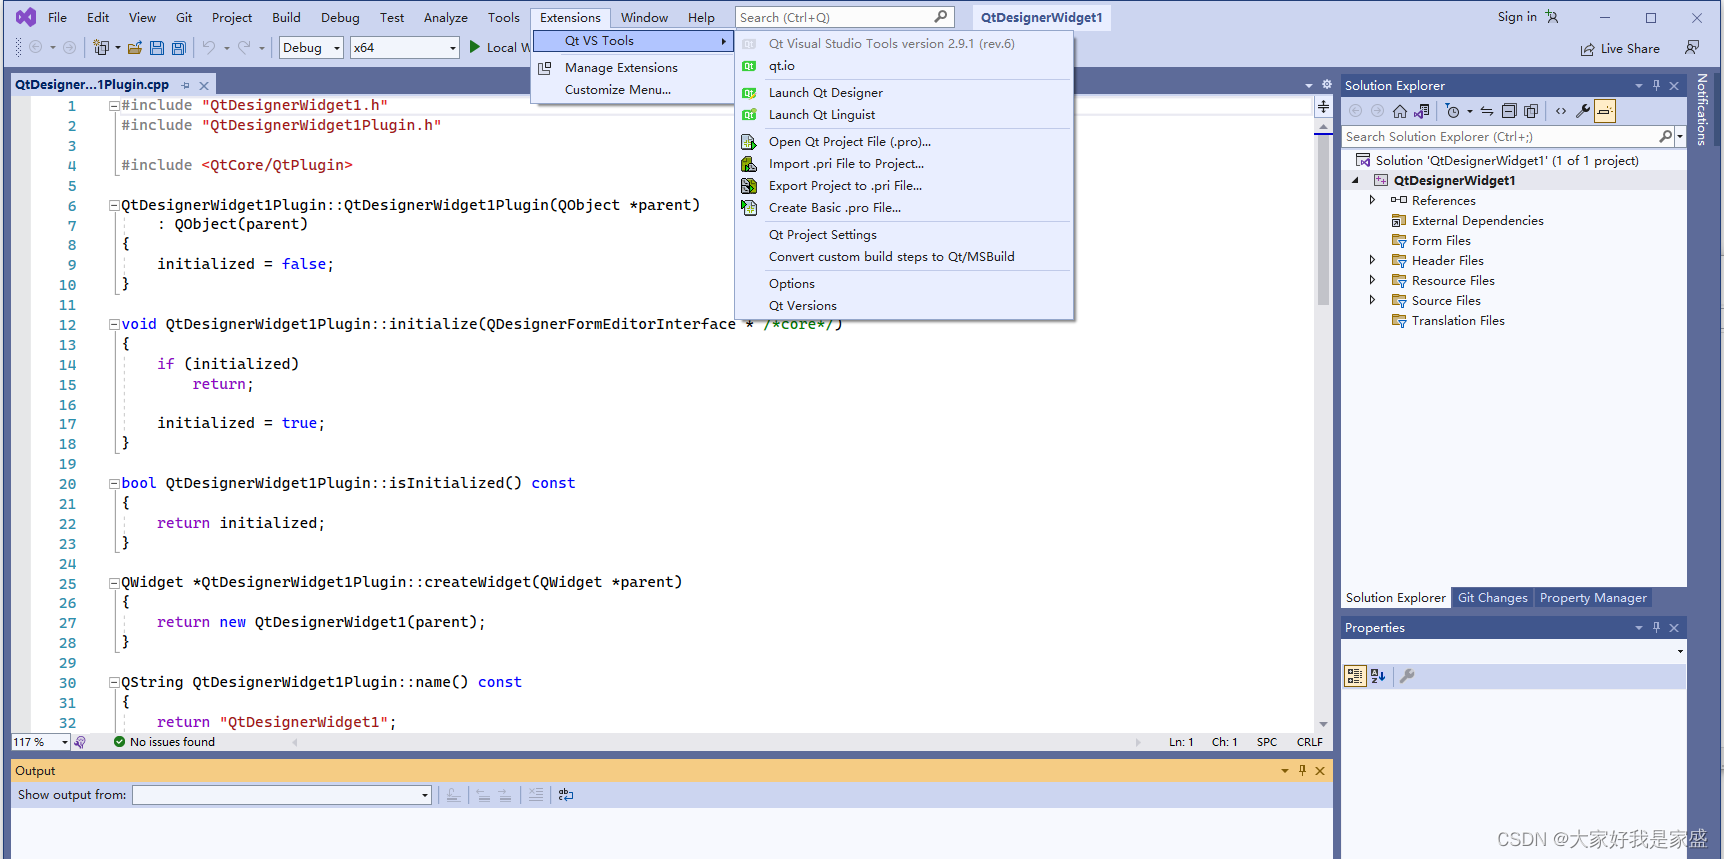Viewport: 1724px width, 859px height.
Task: Click the No issues found status indicator
Action: pyautogui.click(x=164, y=742)
